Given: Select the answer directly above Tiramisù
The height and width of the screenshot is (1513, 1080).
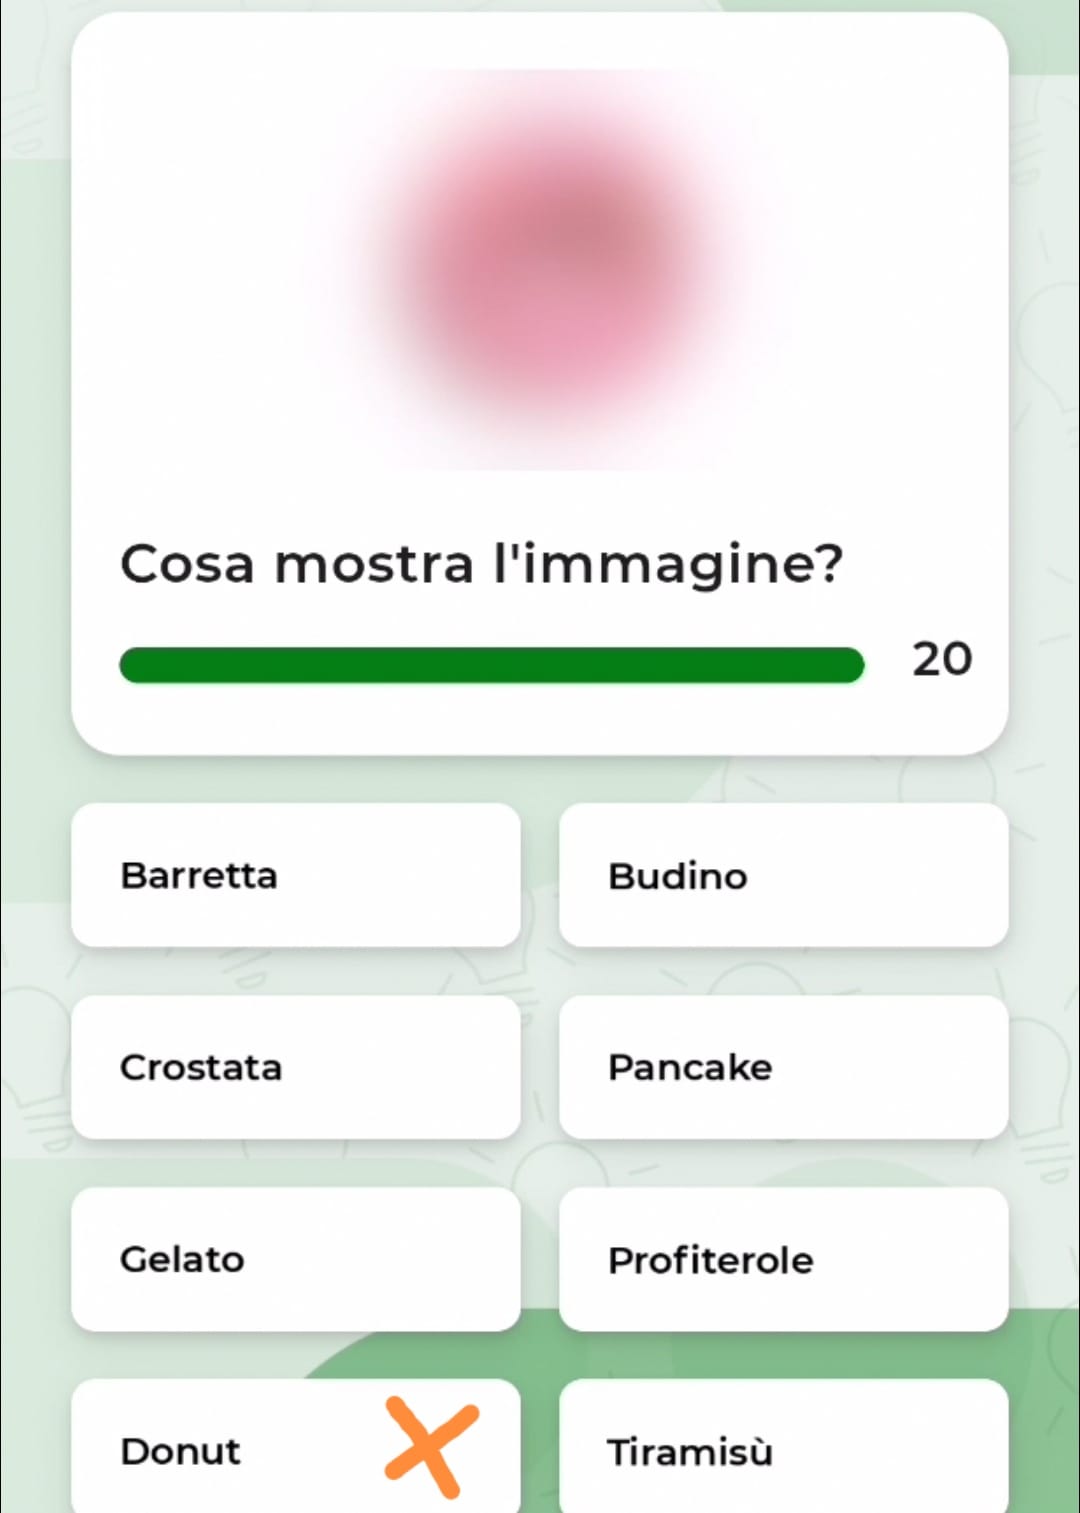Looking at the screenshot, I should [783, 1259].
